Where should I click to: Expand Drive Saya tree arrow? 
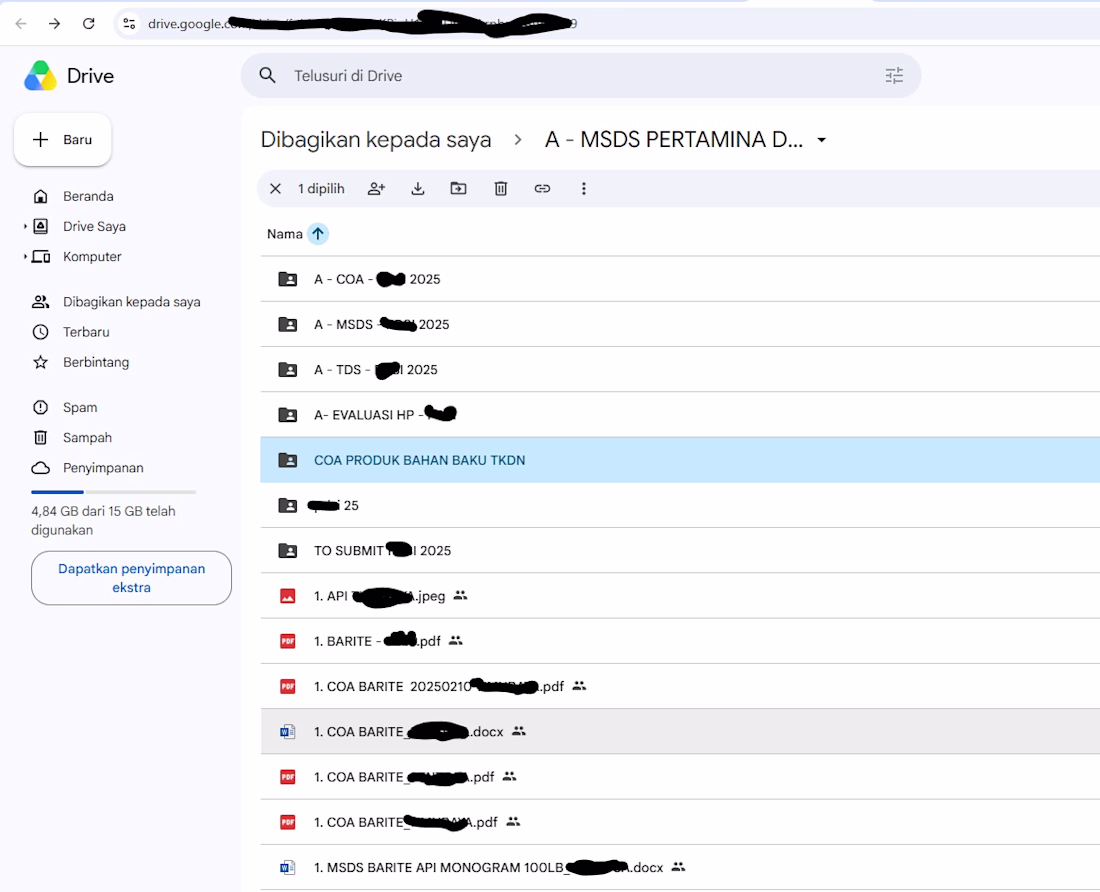click(25, 227)
